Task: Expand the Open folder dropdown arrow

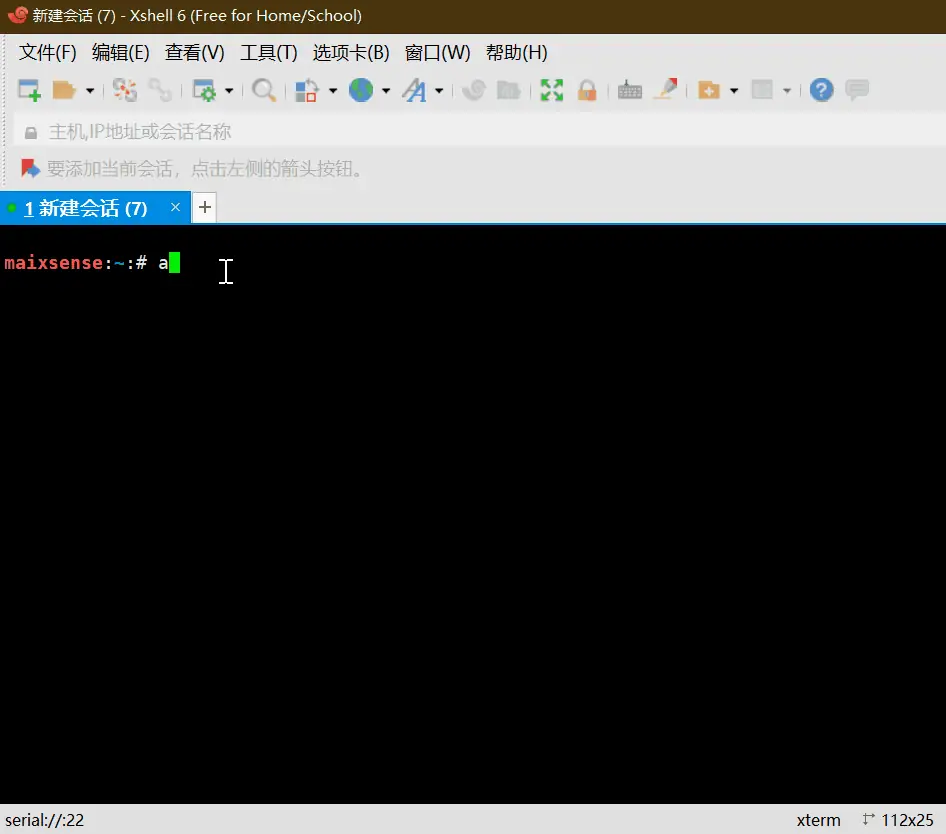Action: (x=90, y=91)
